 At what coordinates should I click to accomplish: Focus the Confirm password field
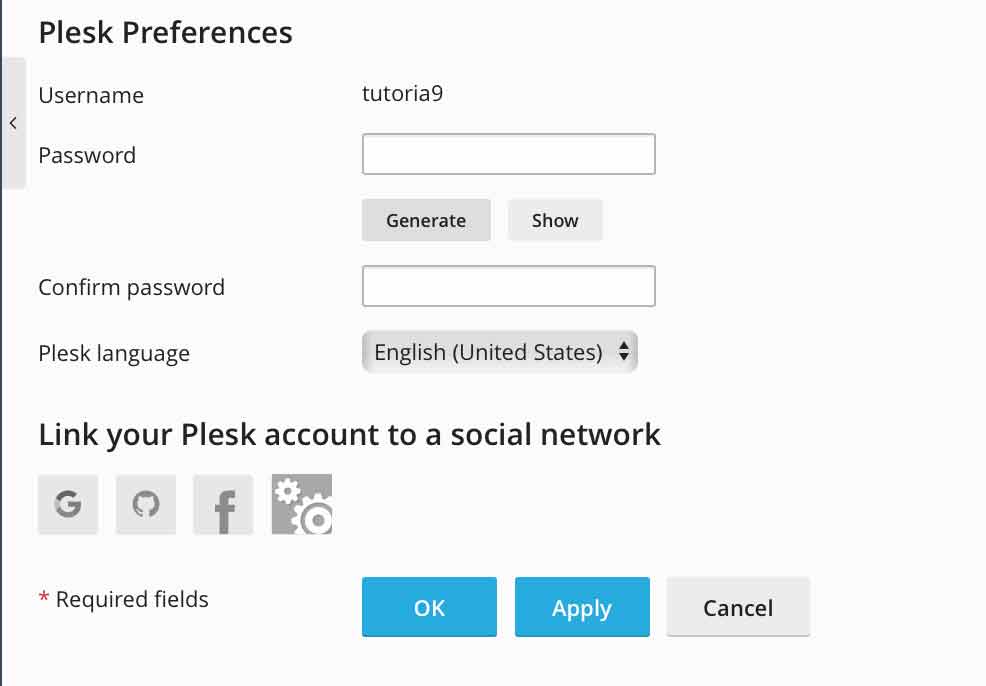point(508,286)
